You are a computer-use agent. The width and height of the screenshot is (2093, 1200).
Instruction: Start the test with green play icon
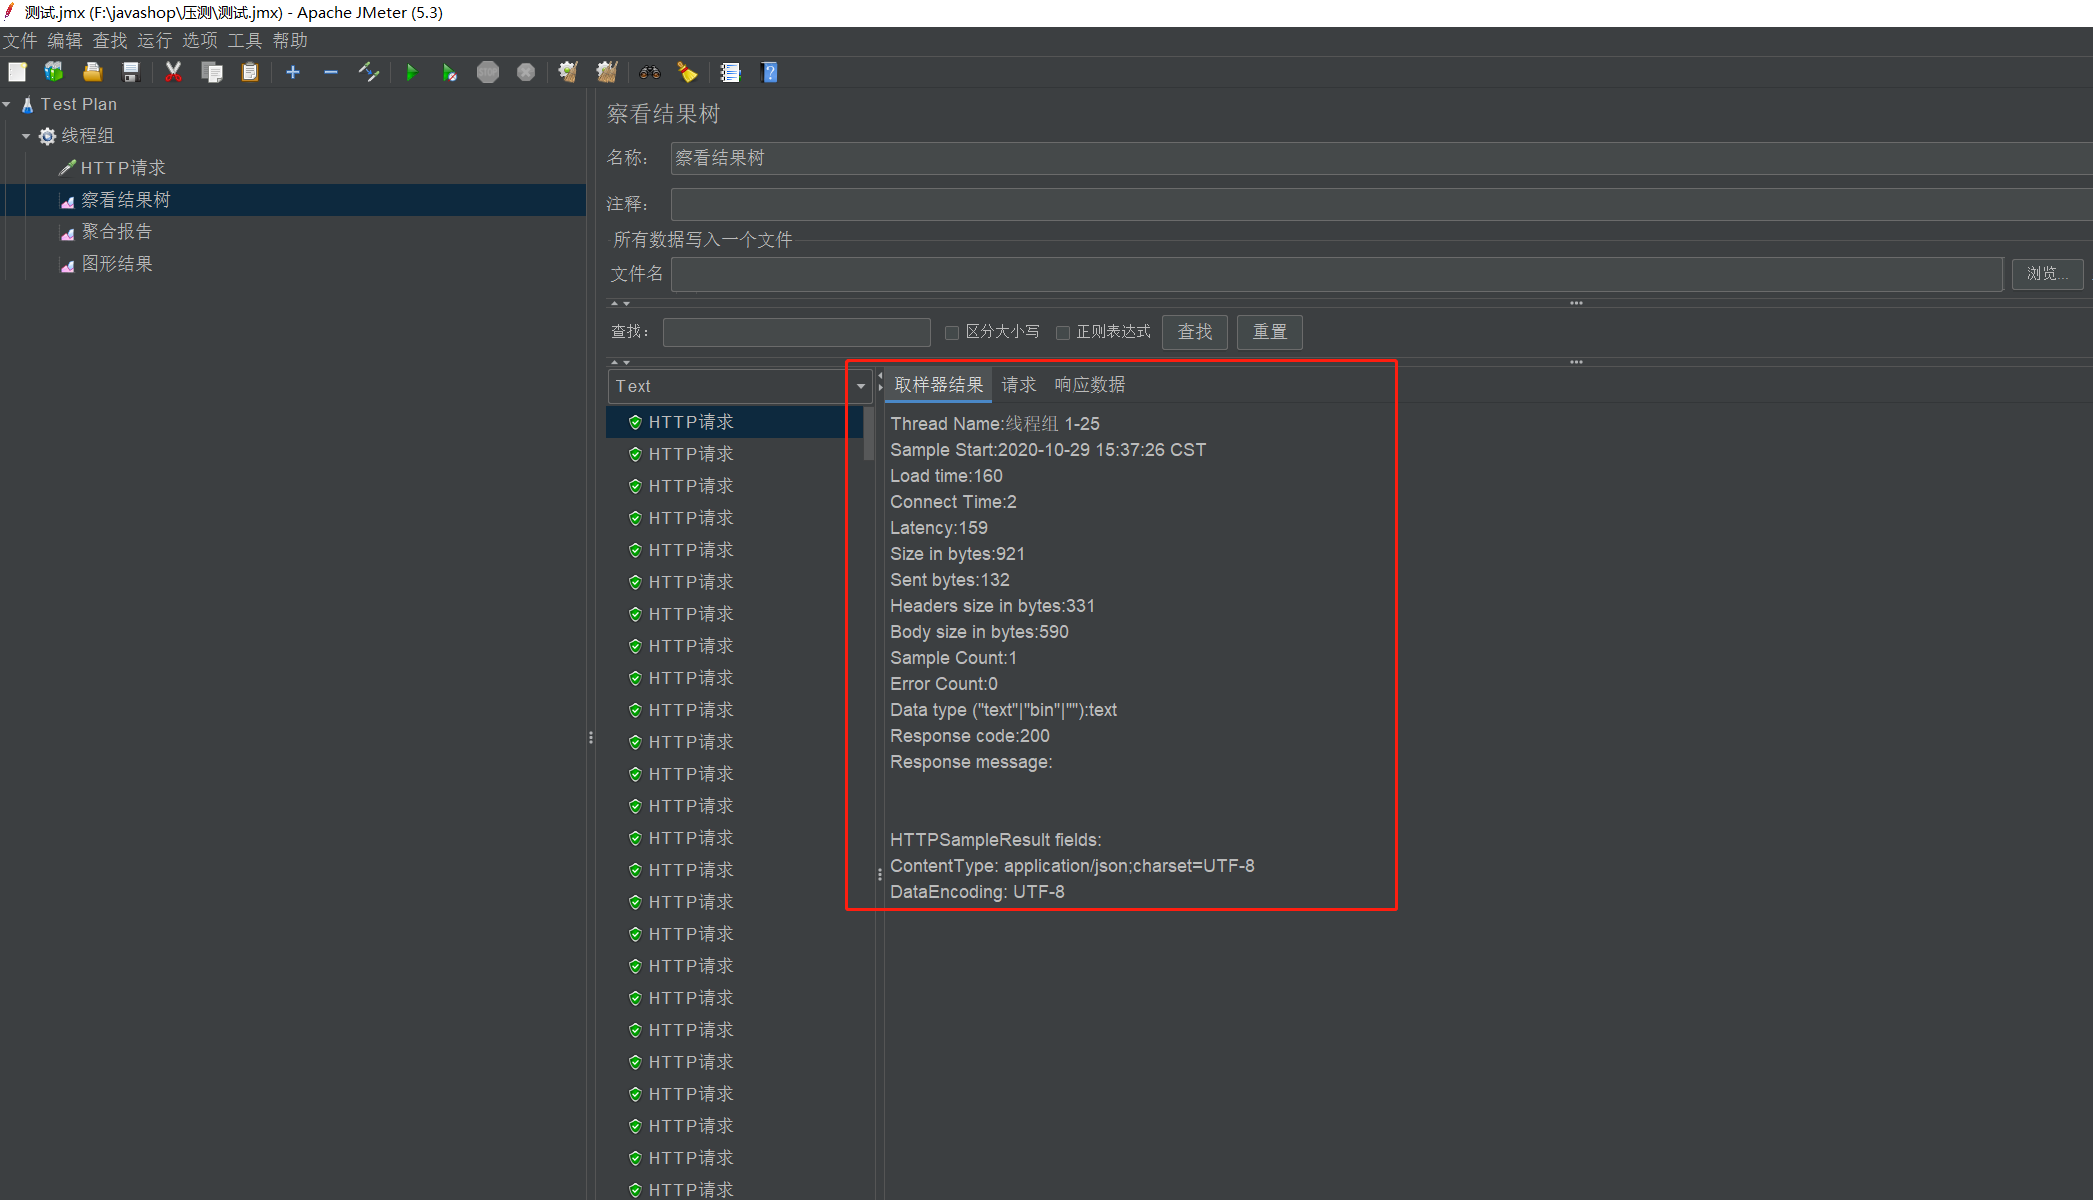coord(411,72)
